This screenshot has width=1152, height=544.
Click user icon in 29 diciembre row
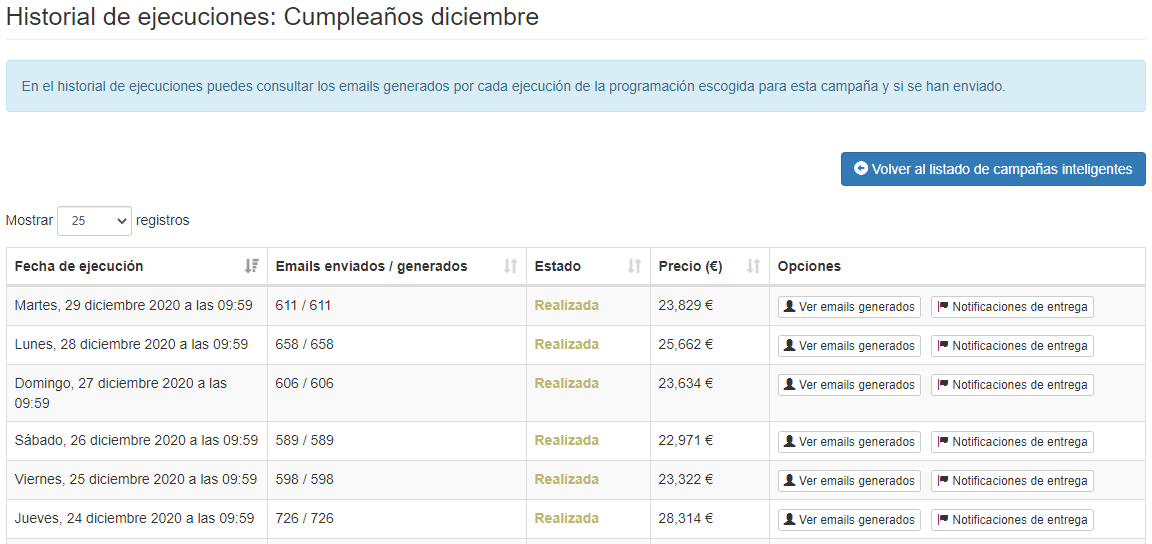(x=789, y=307)
